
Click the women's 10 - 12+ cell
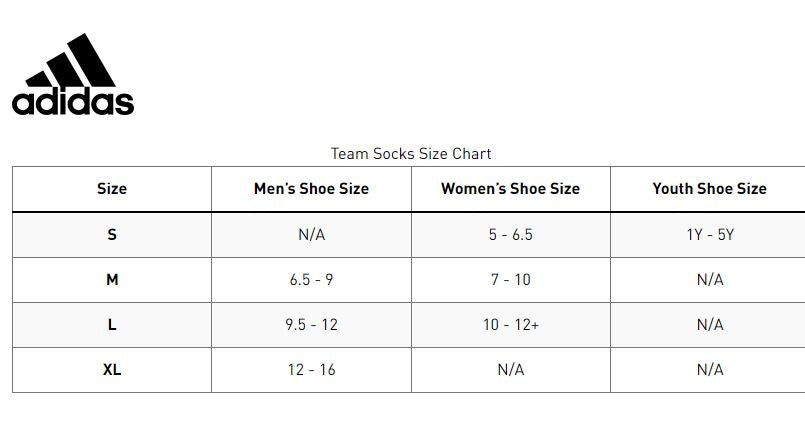pyautogui.click(x=510, y=325)
